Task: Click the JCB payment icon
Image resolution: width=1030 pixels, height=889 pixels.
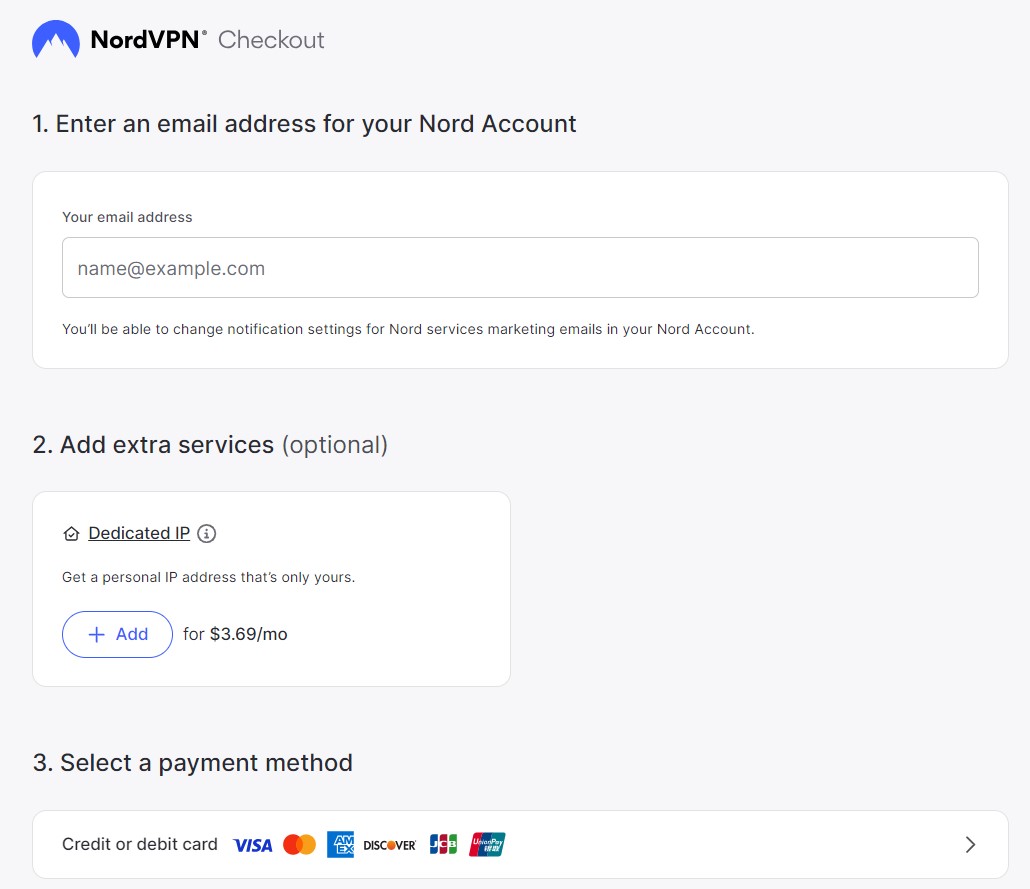Action: 441,844
